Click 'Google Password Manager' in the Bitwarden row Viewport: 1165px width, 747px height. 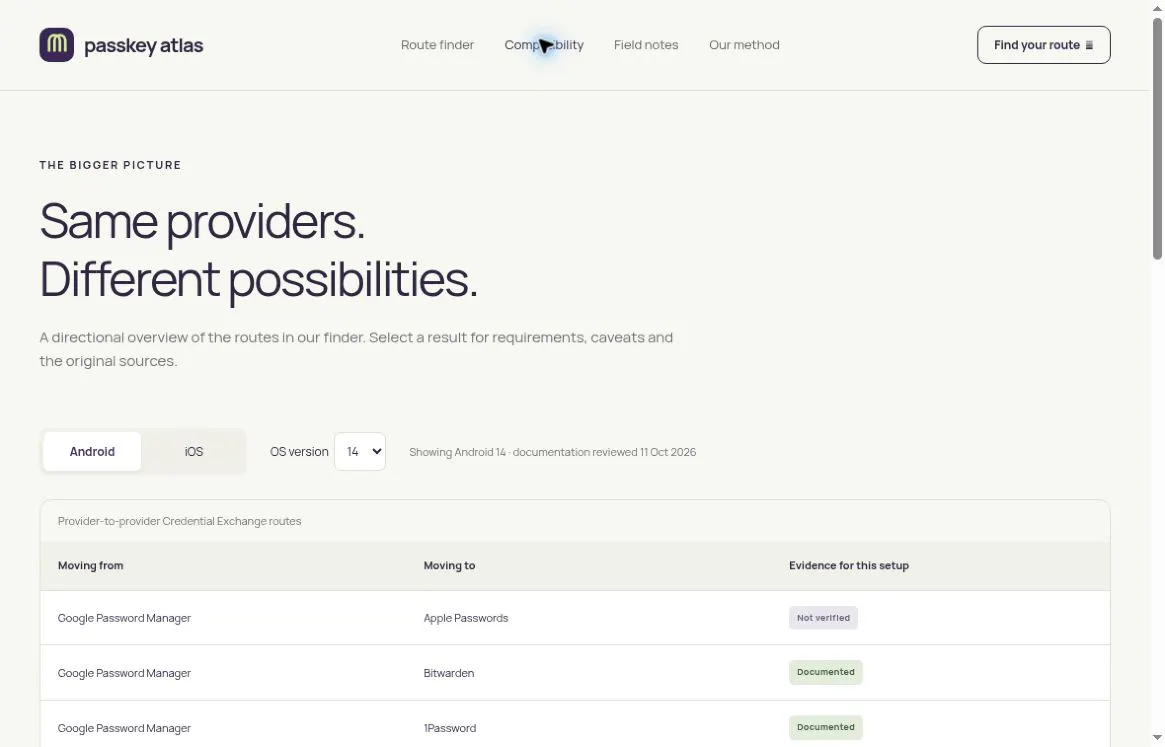tap(124, 673)
